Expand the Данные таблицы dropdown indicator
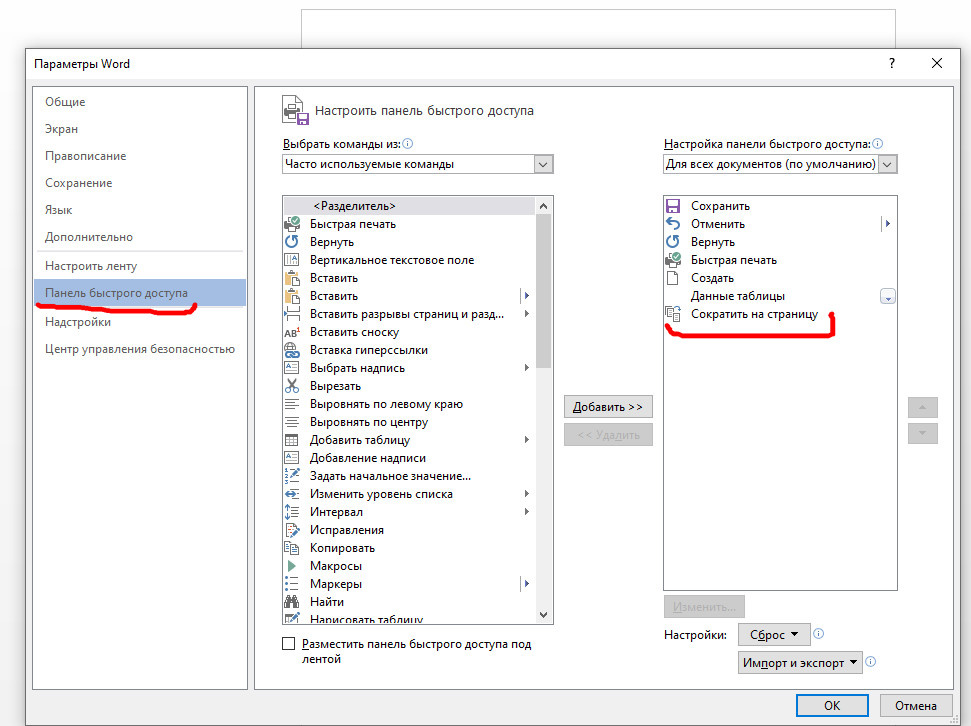Image resolution: width=971 pixels, height=726 pixels. pos(888,296)
